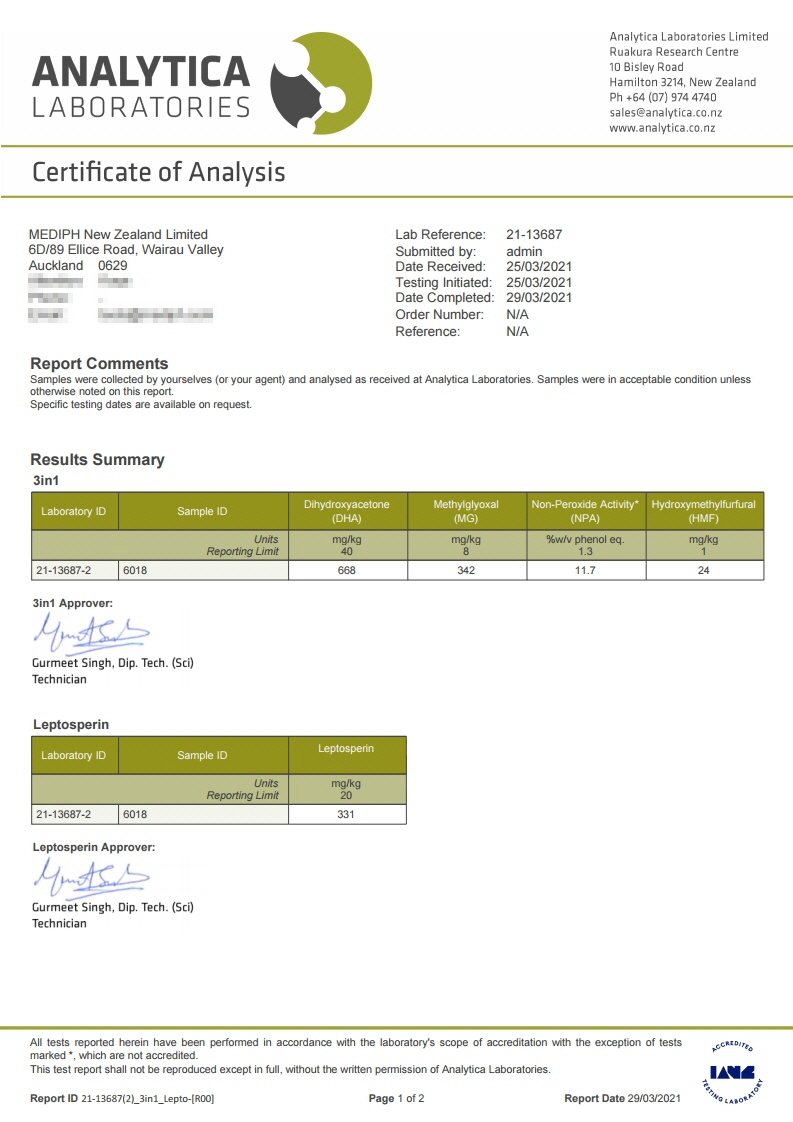
Task: Select the Date Received value 25/03/2021
Action: pos(539,266)
